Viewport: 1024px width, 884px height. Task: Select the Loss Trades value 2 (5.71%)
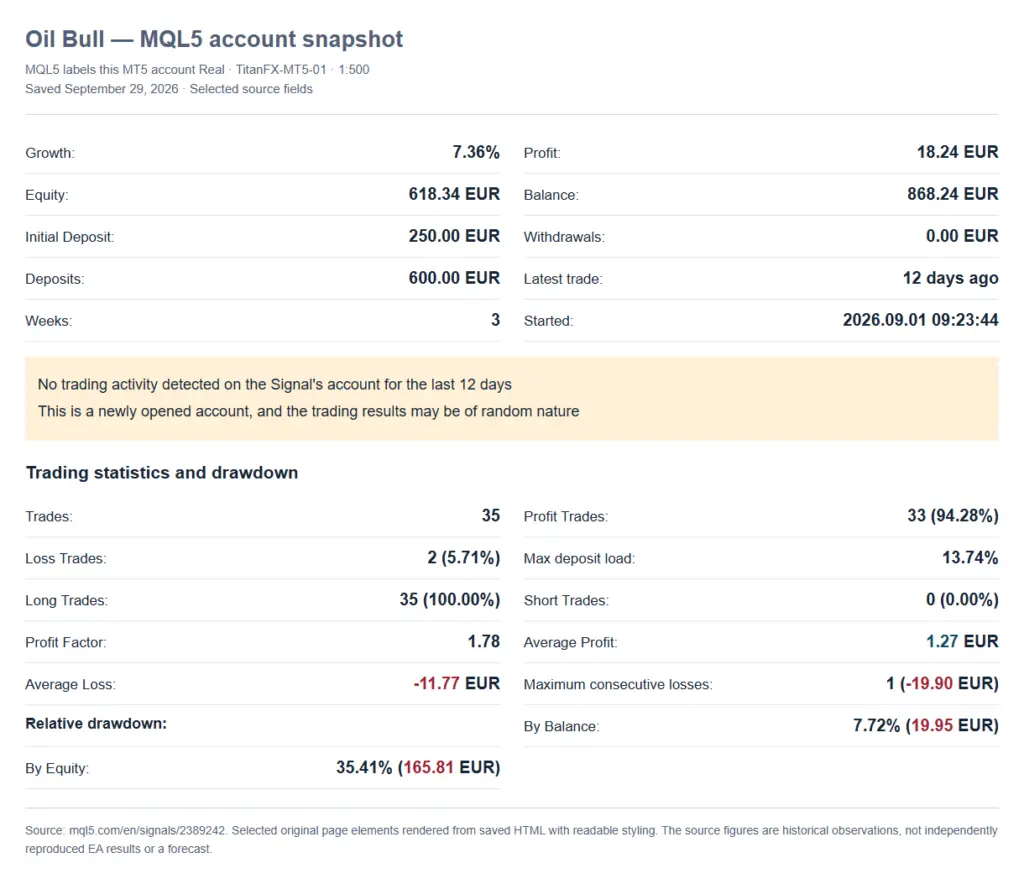464,558
